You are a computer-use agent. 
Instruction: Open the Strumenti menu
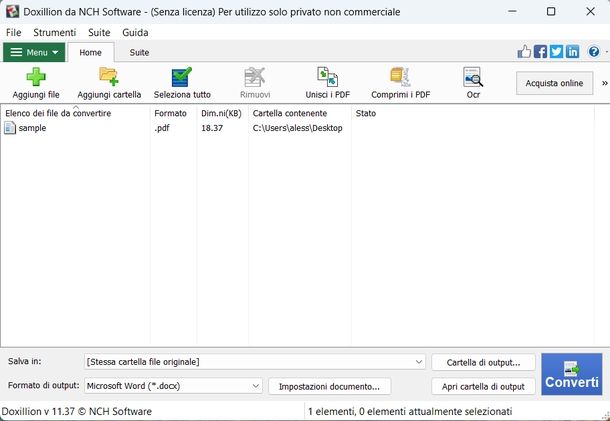point(54,32)
